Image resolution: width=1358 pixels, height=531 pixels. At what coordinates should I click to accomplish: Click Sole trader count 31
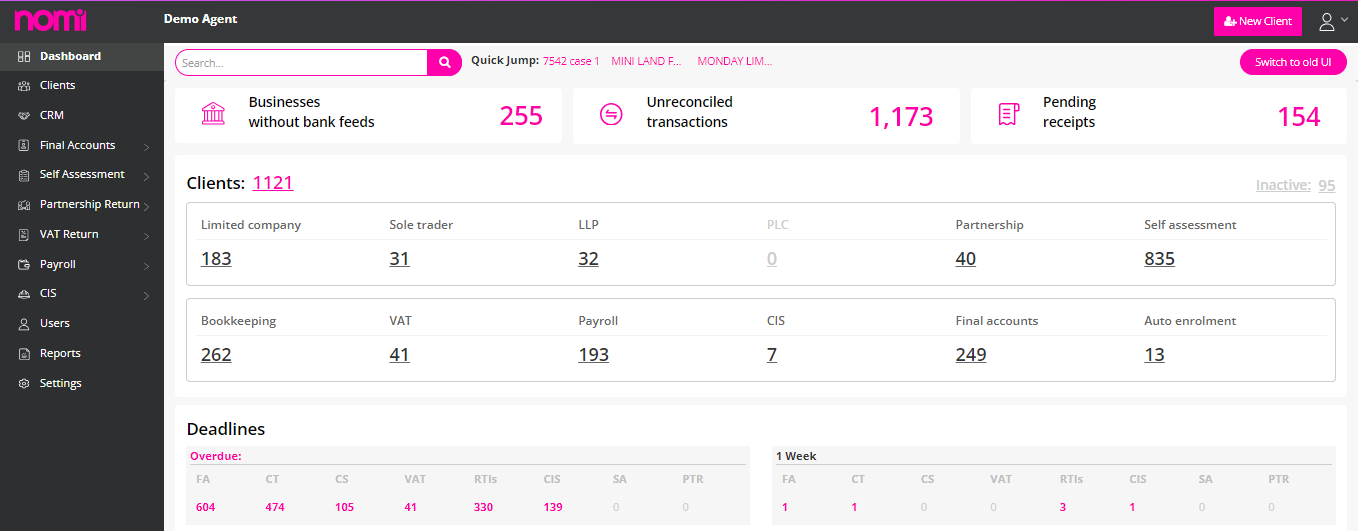(399, 259)
